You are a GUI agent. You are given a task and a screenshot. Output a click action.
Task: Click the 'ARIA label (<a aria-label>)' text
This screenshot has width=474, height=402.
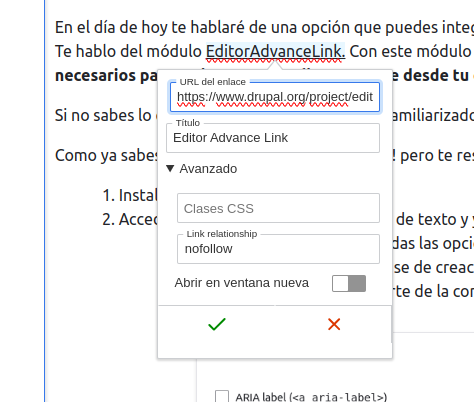[x=311, y=397]
